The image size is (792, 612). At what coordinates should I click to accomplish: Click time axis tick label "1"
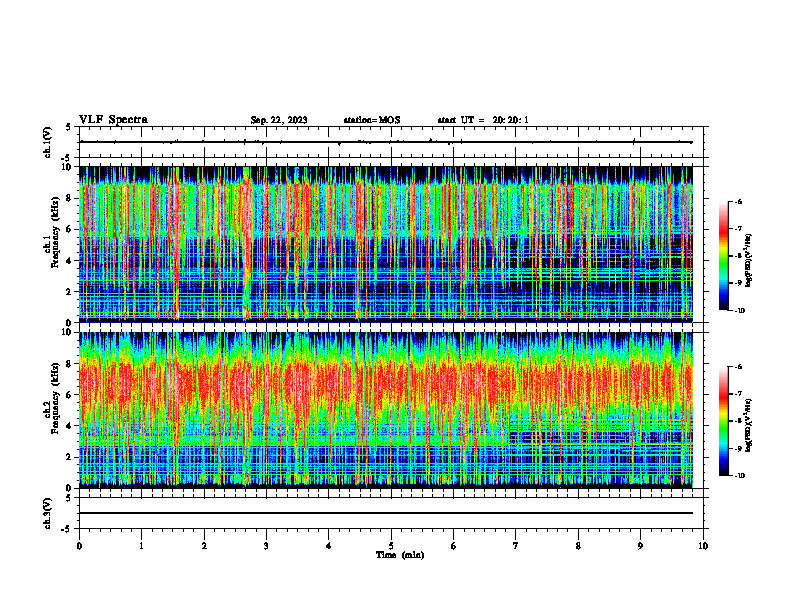point(141,546)
